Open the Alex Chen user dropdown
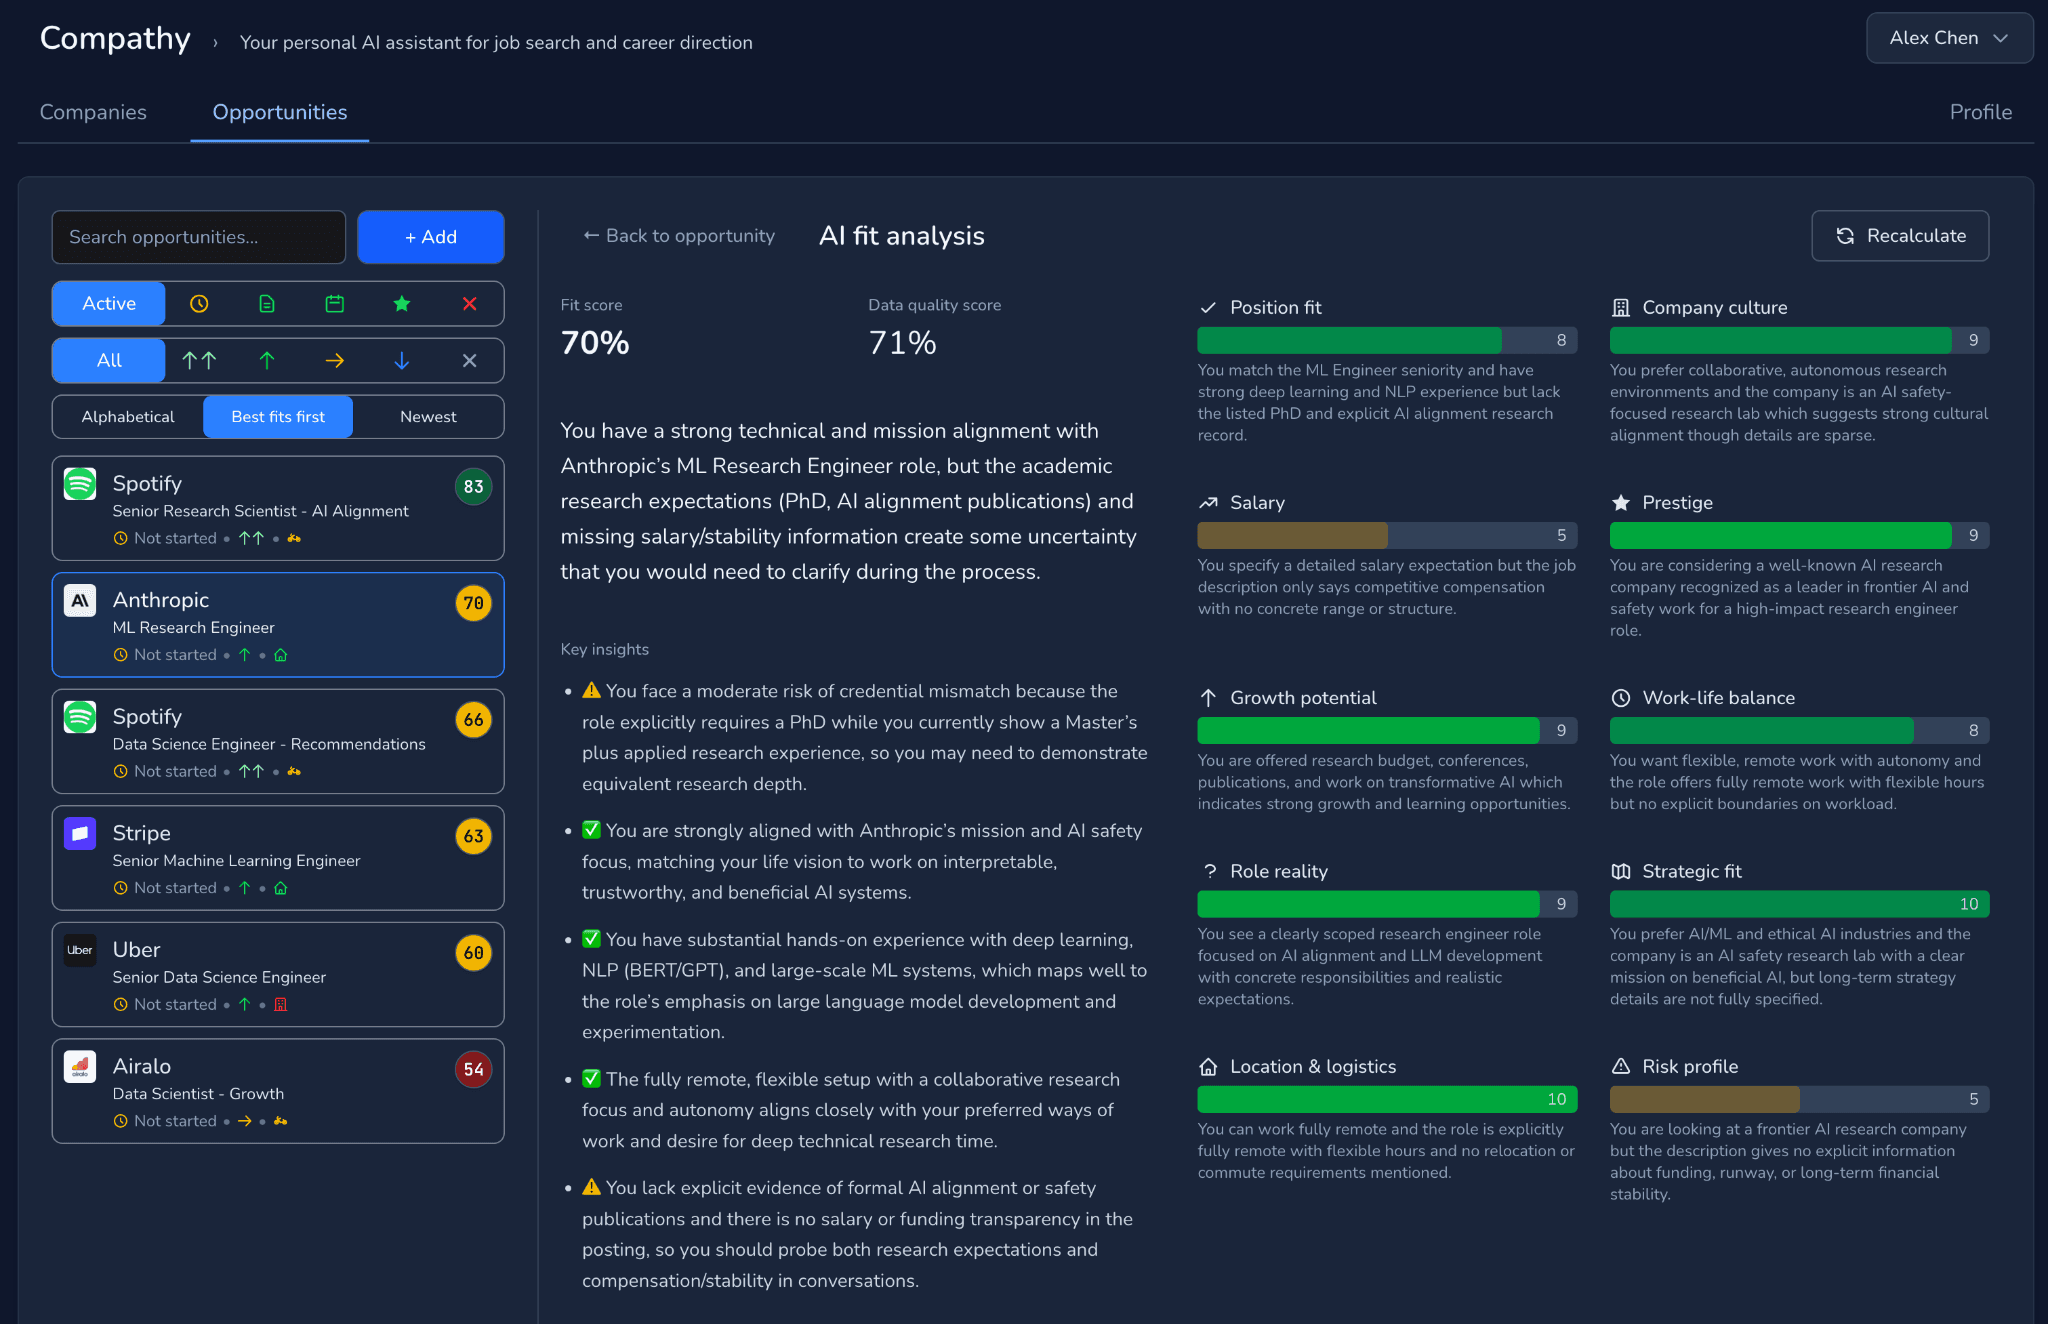The height and width of the screenshot is (1324, 2048). point(1948,38)
